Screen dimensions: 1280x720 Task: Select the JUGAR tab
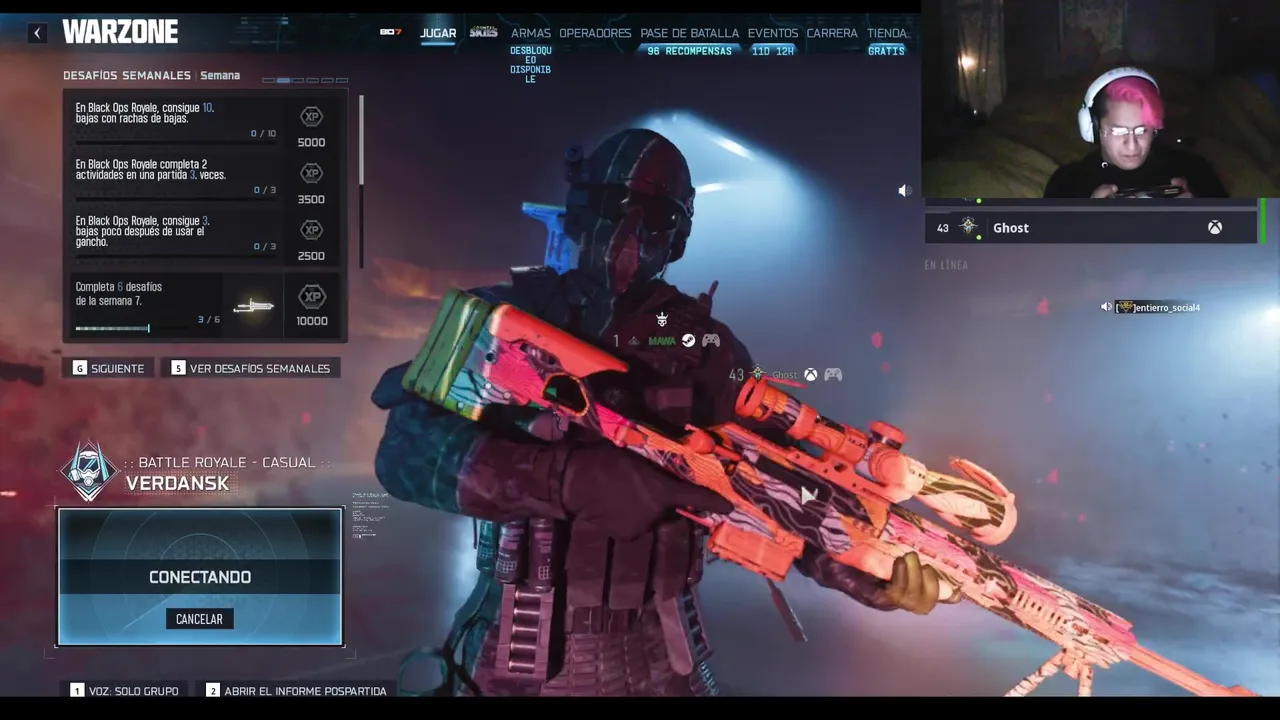(438, 33)
